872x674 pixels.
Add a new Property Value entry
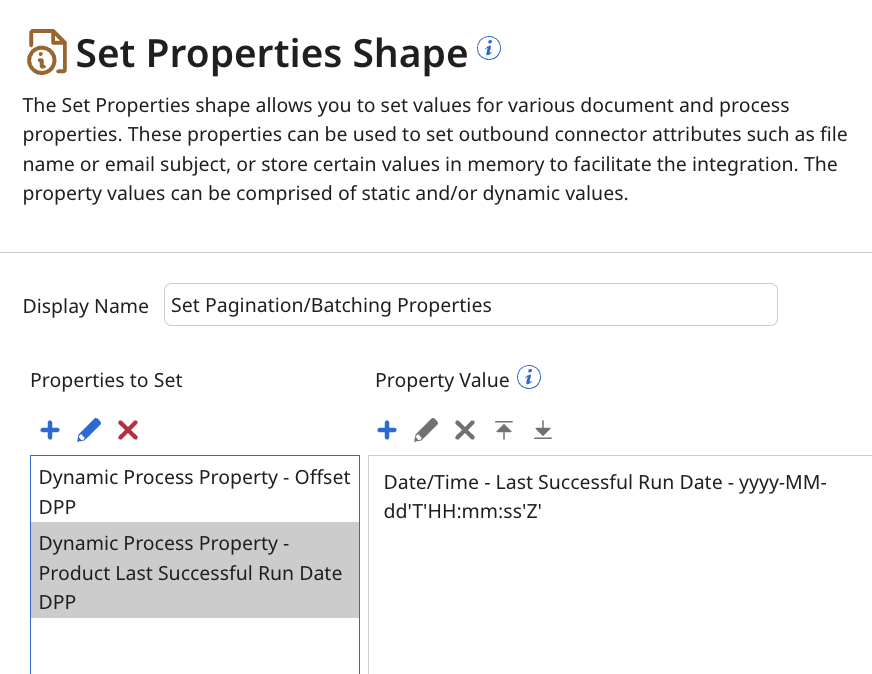coord(387,430)
